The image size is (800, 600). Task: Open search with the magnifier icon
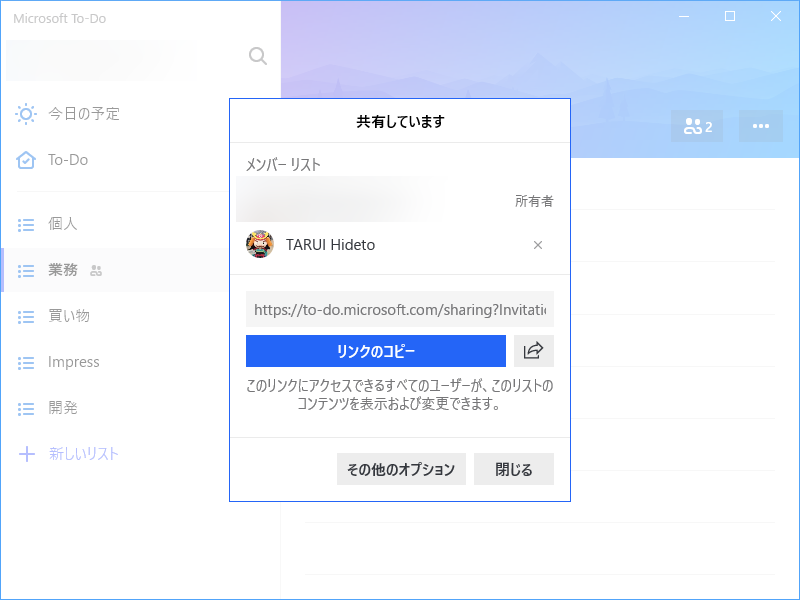click(x=257, y=56)
